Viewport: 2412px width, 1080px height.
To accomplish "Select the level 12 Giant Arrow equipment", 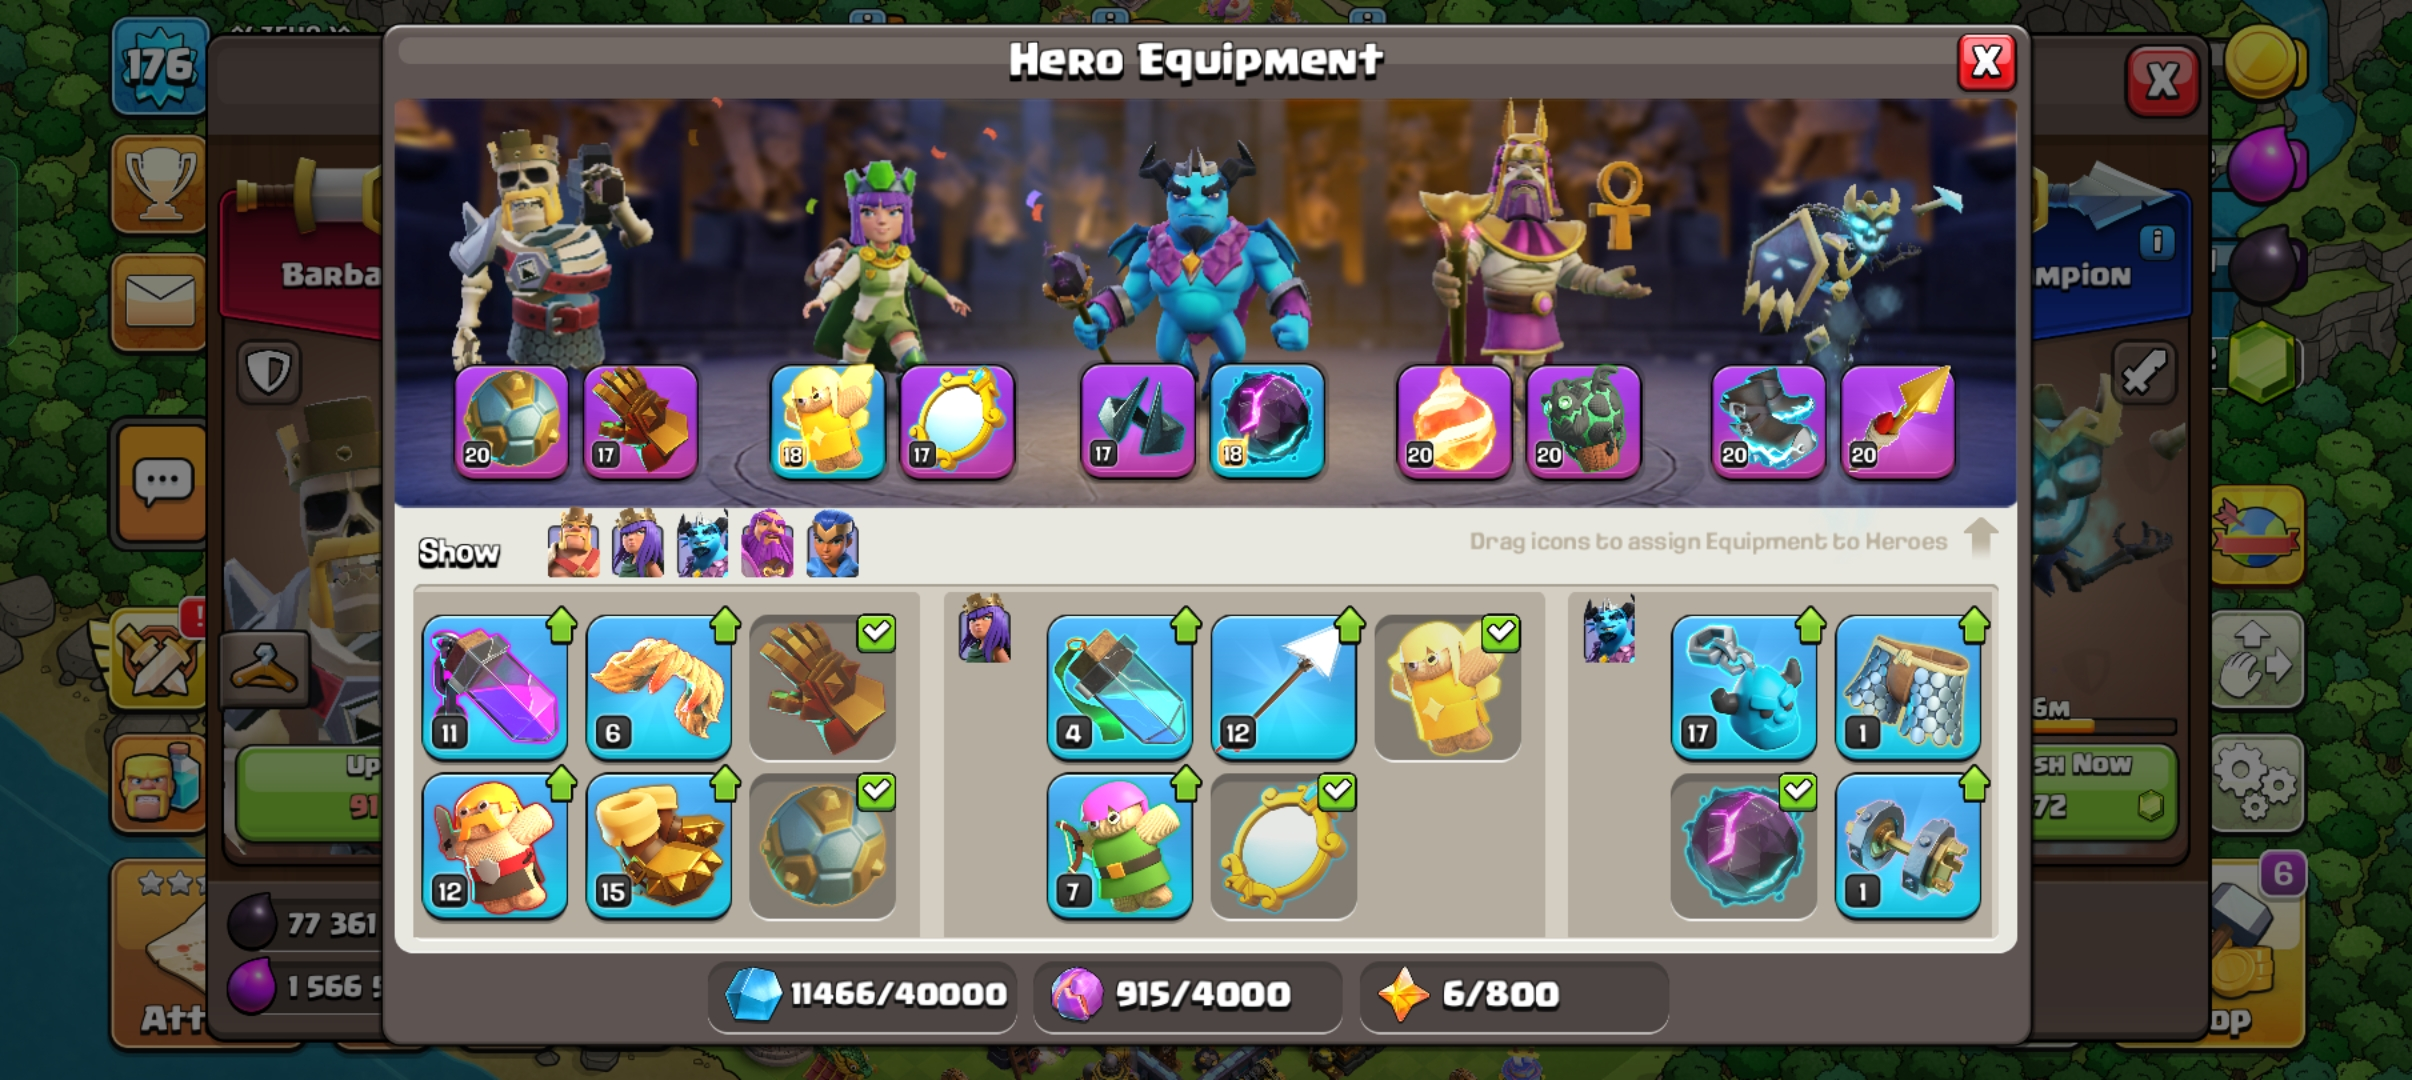I will 1284,688.
